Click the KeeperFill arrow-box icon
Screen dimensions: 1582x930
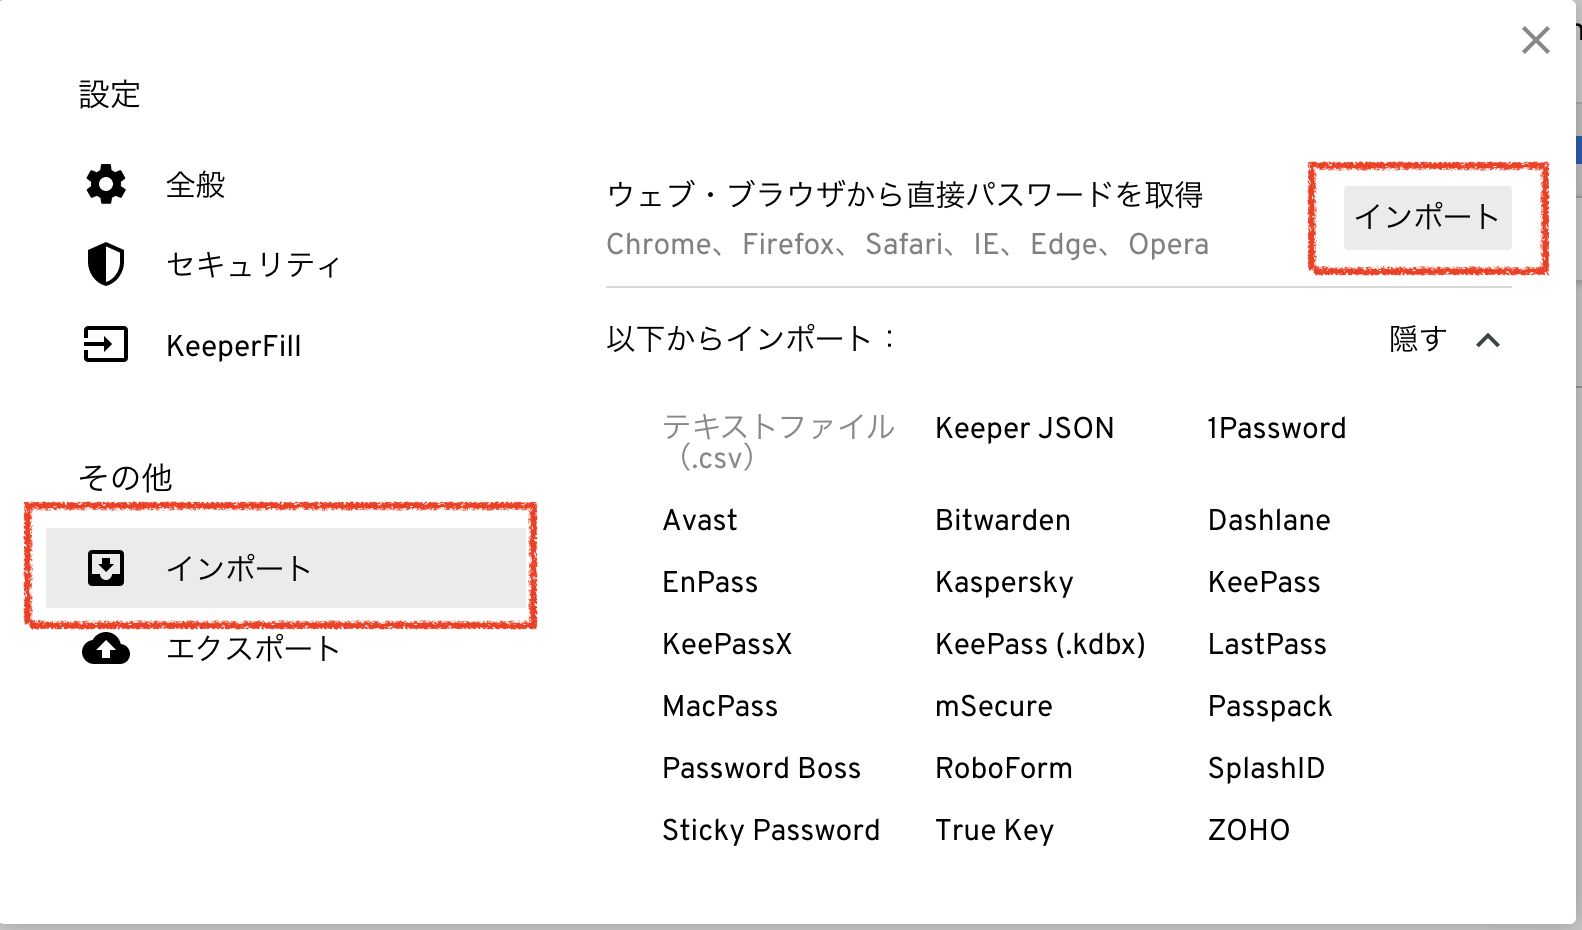tap(106, 345)
